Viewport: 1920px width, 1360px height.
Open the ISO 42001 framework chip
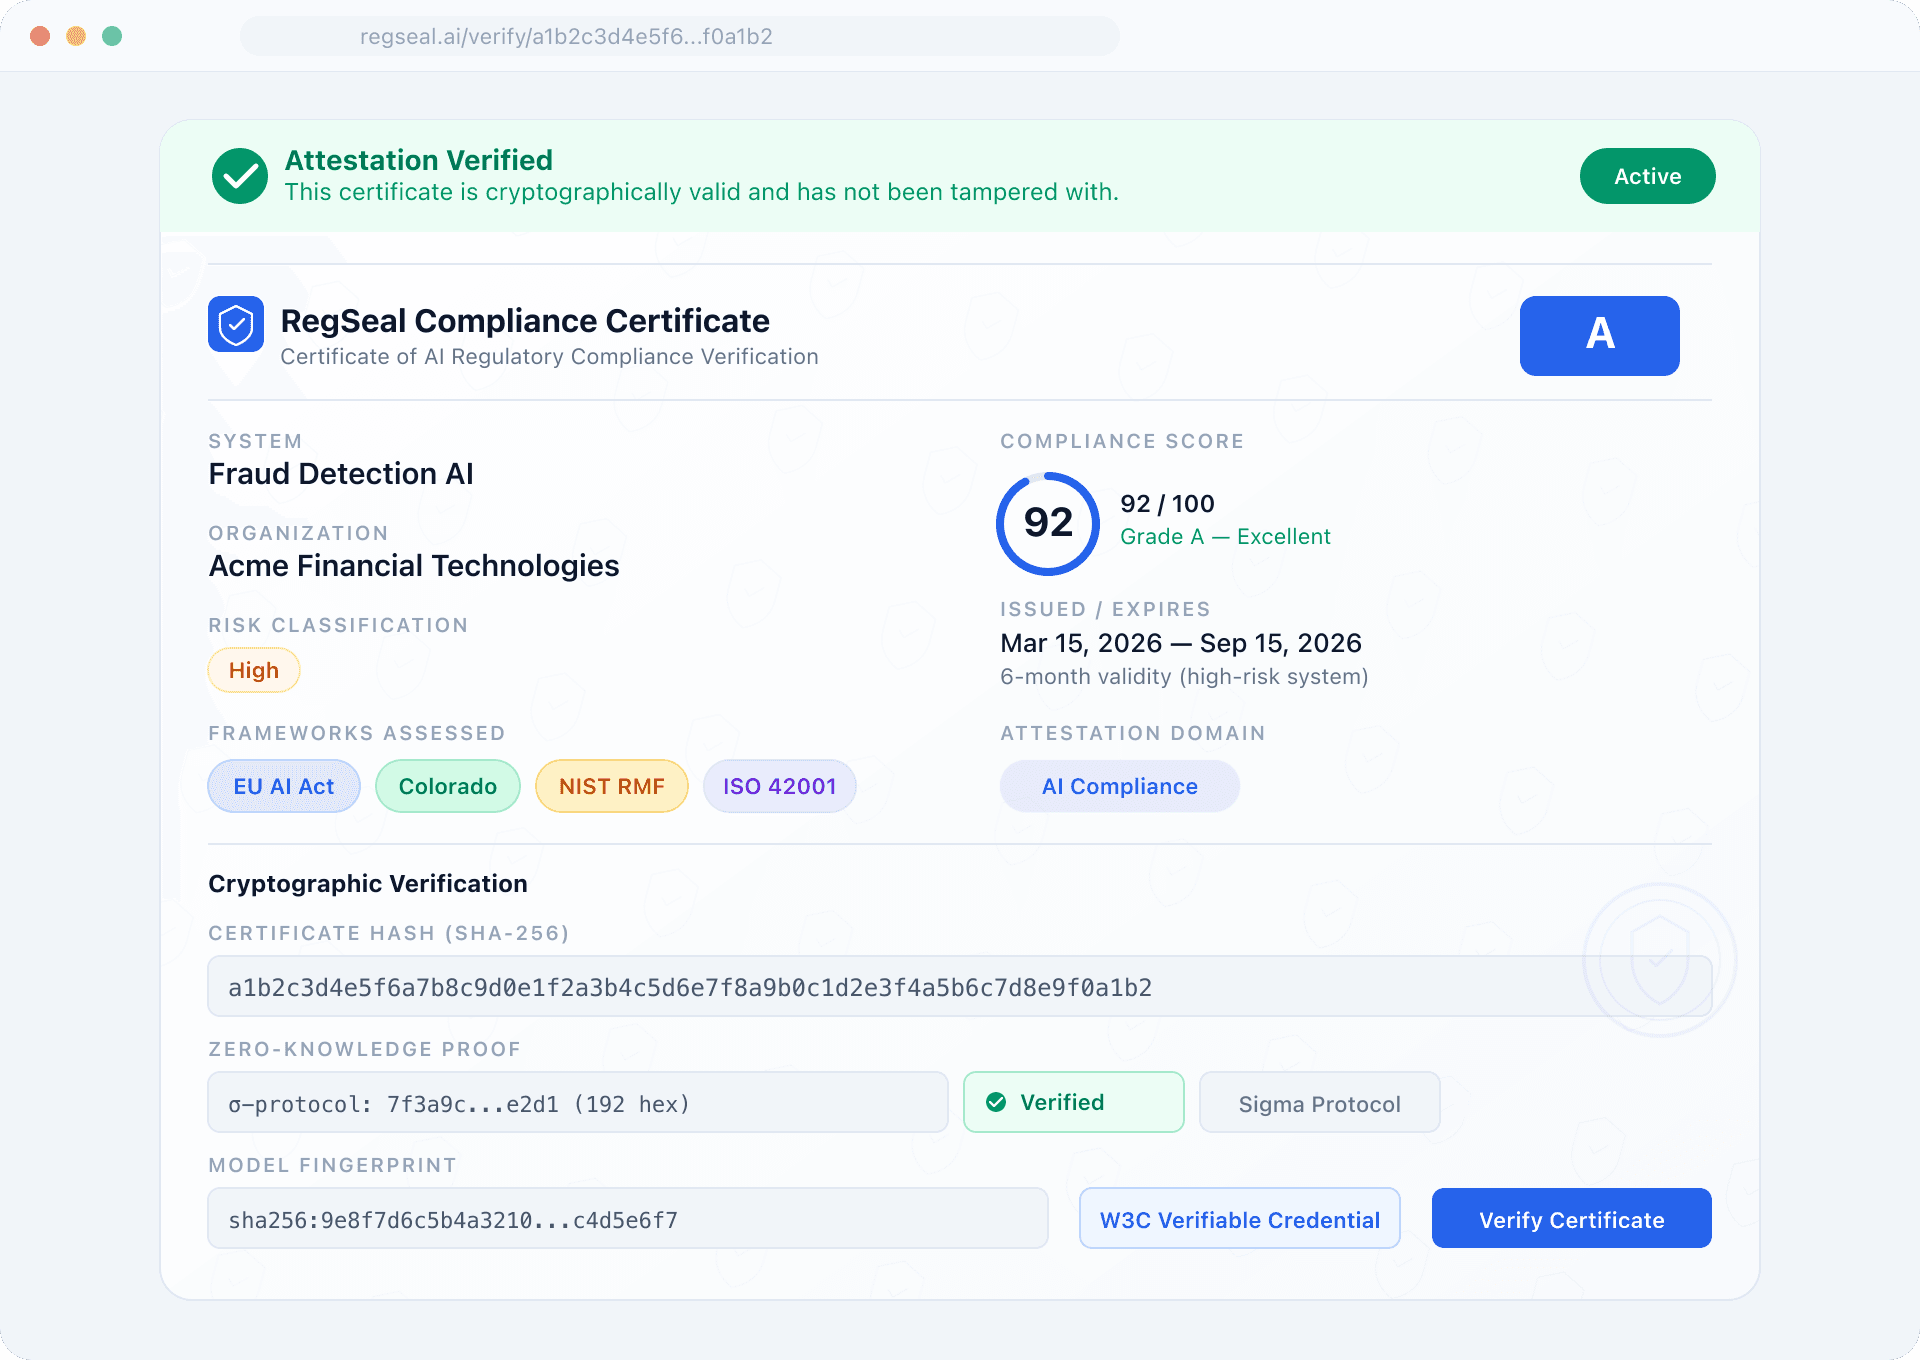[779, 786]
